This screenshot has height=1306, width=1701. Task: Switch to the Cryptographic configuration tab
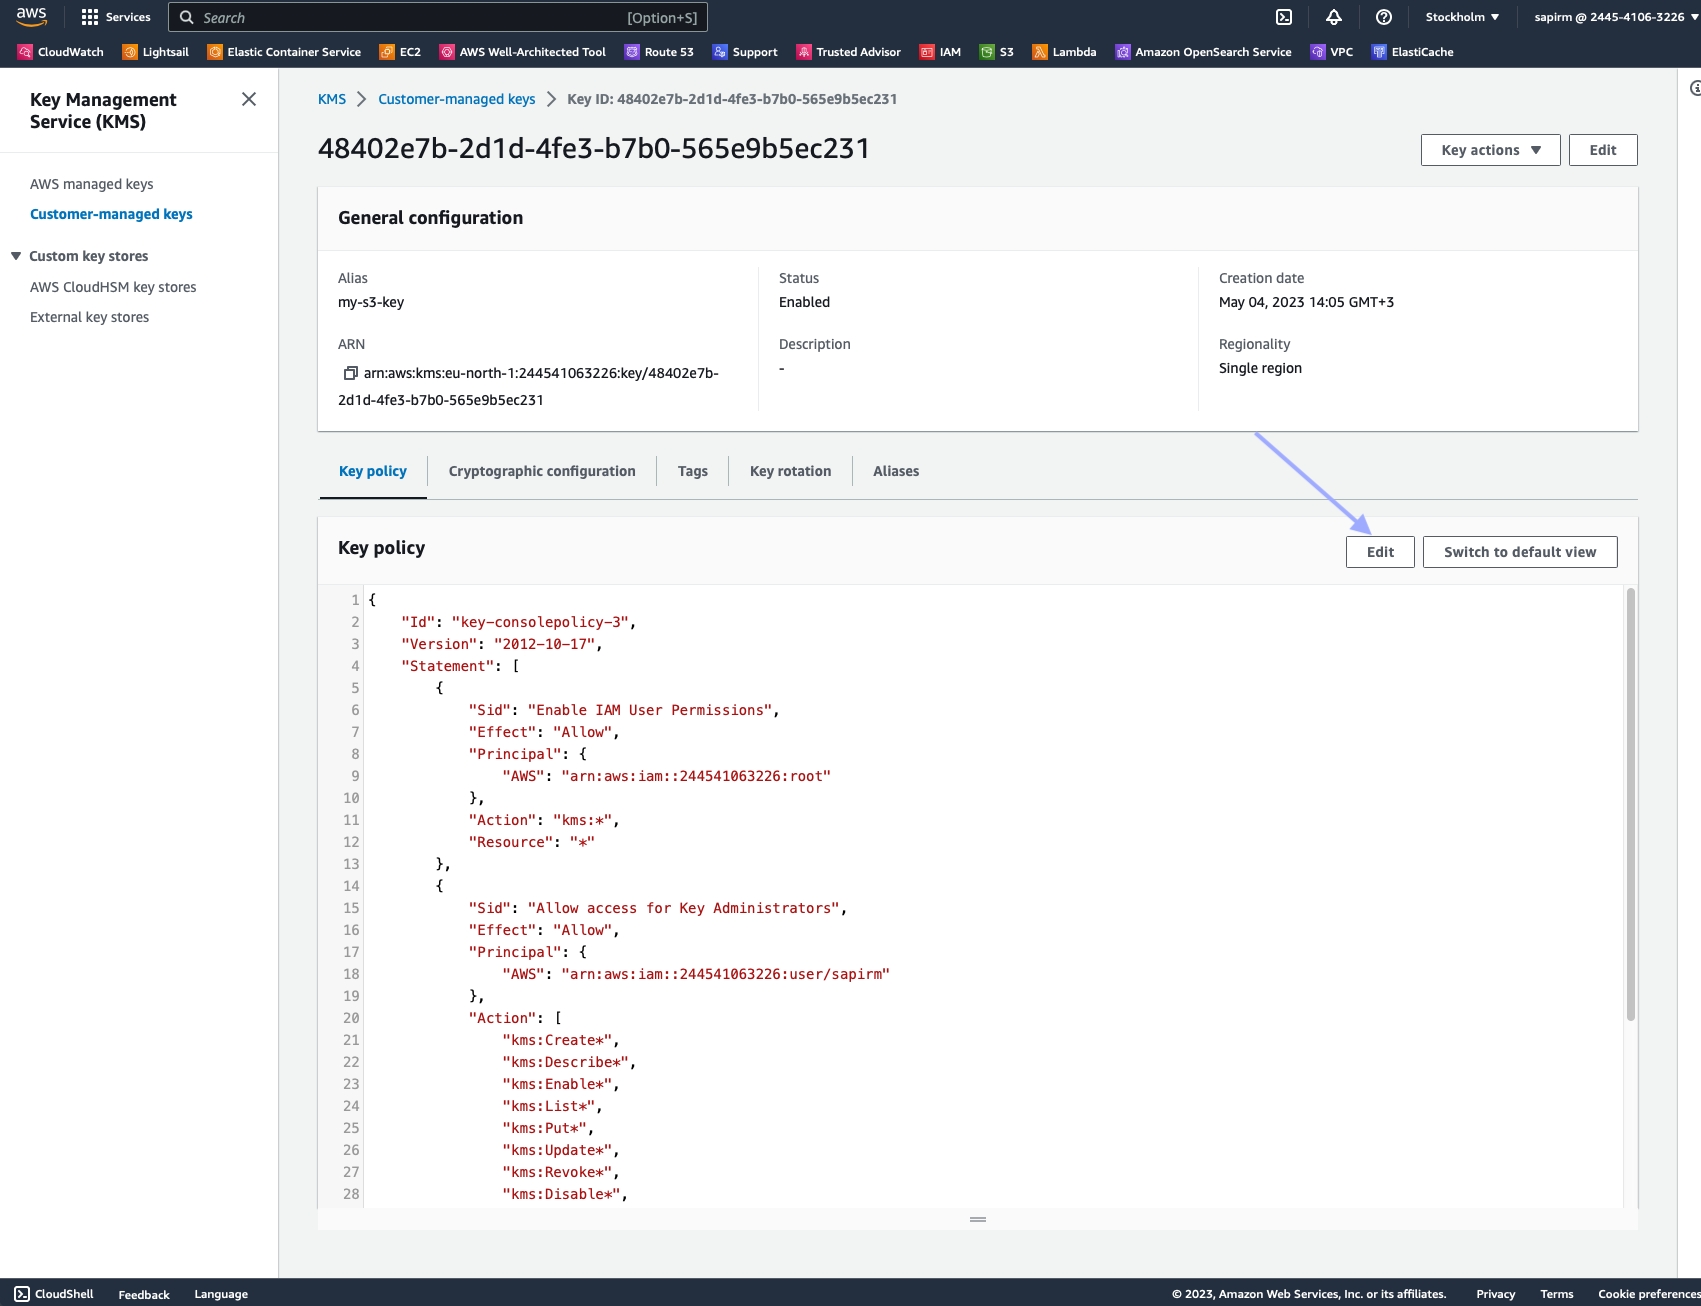542,471
